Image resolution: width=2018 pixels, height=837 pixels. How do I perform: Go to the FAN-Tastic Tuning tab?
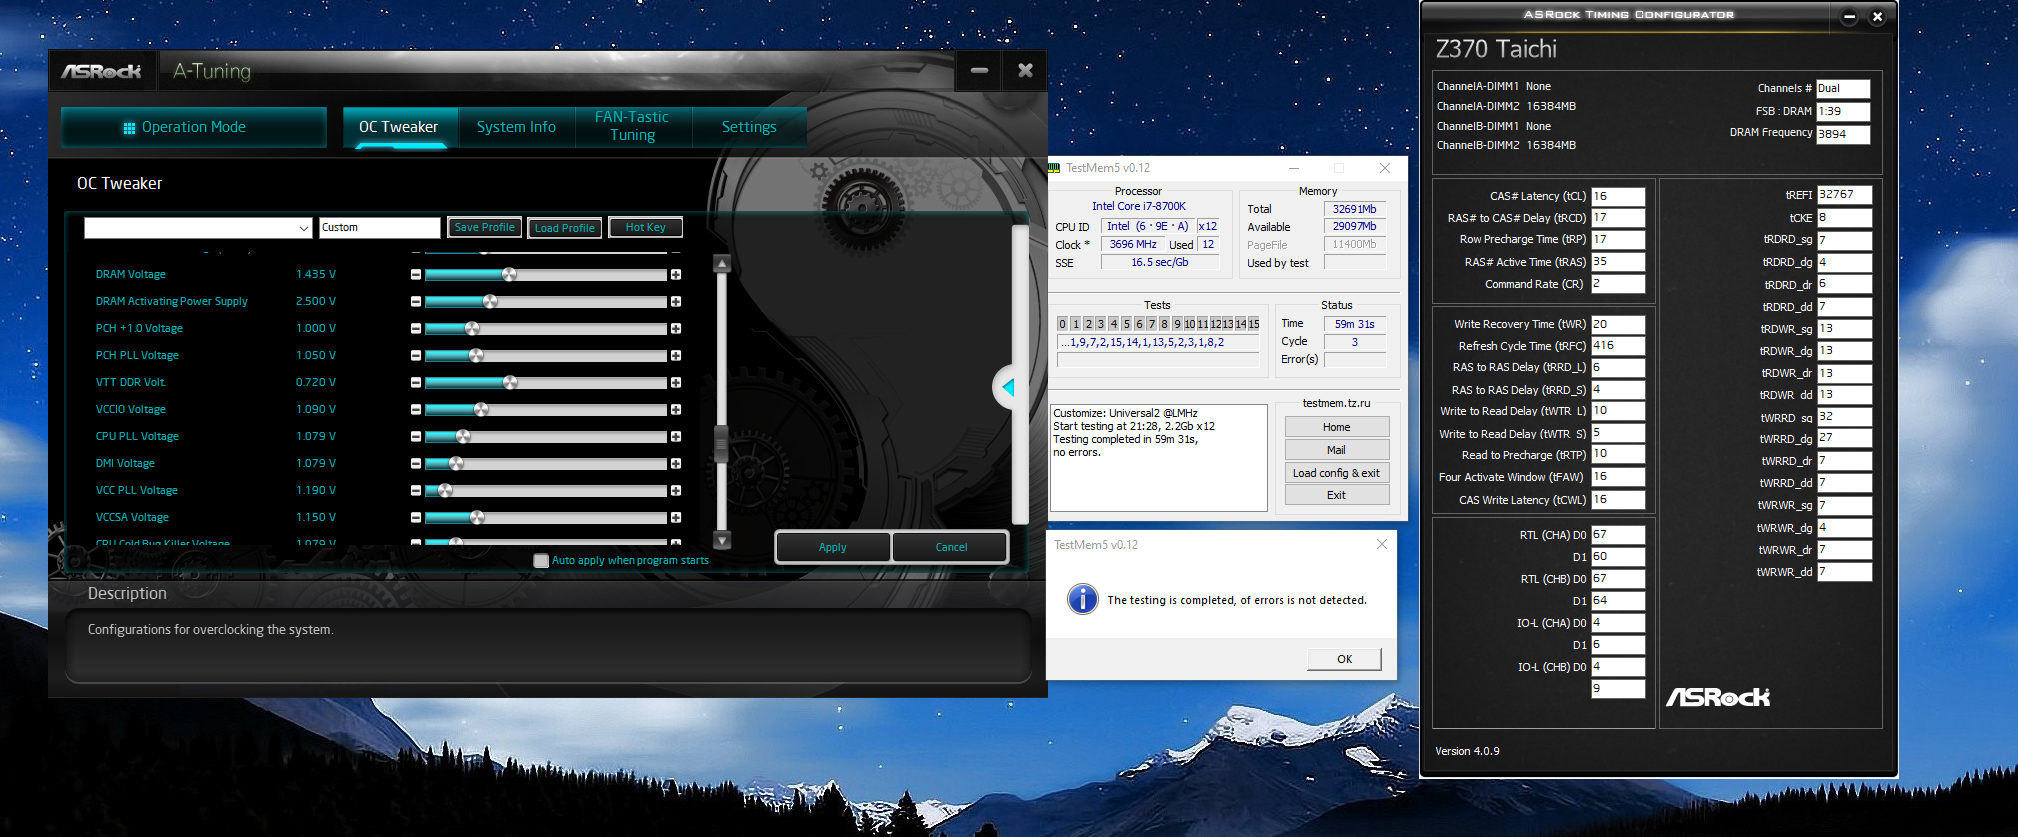coord(632,127)
